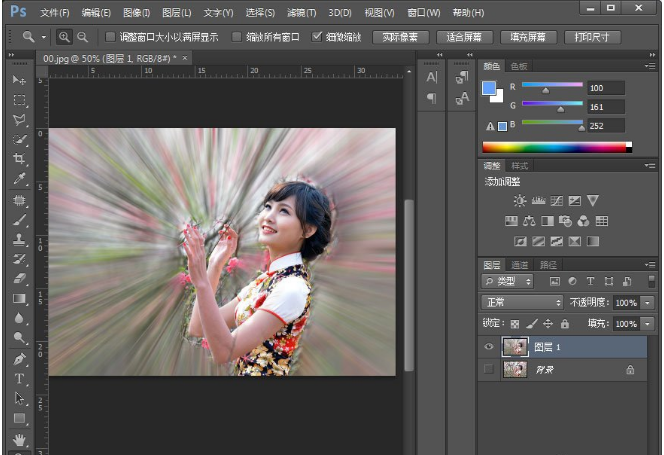Choose the Lasso tool
Screen dimensions: 664x455
pos(19,120)
